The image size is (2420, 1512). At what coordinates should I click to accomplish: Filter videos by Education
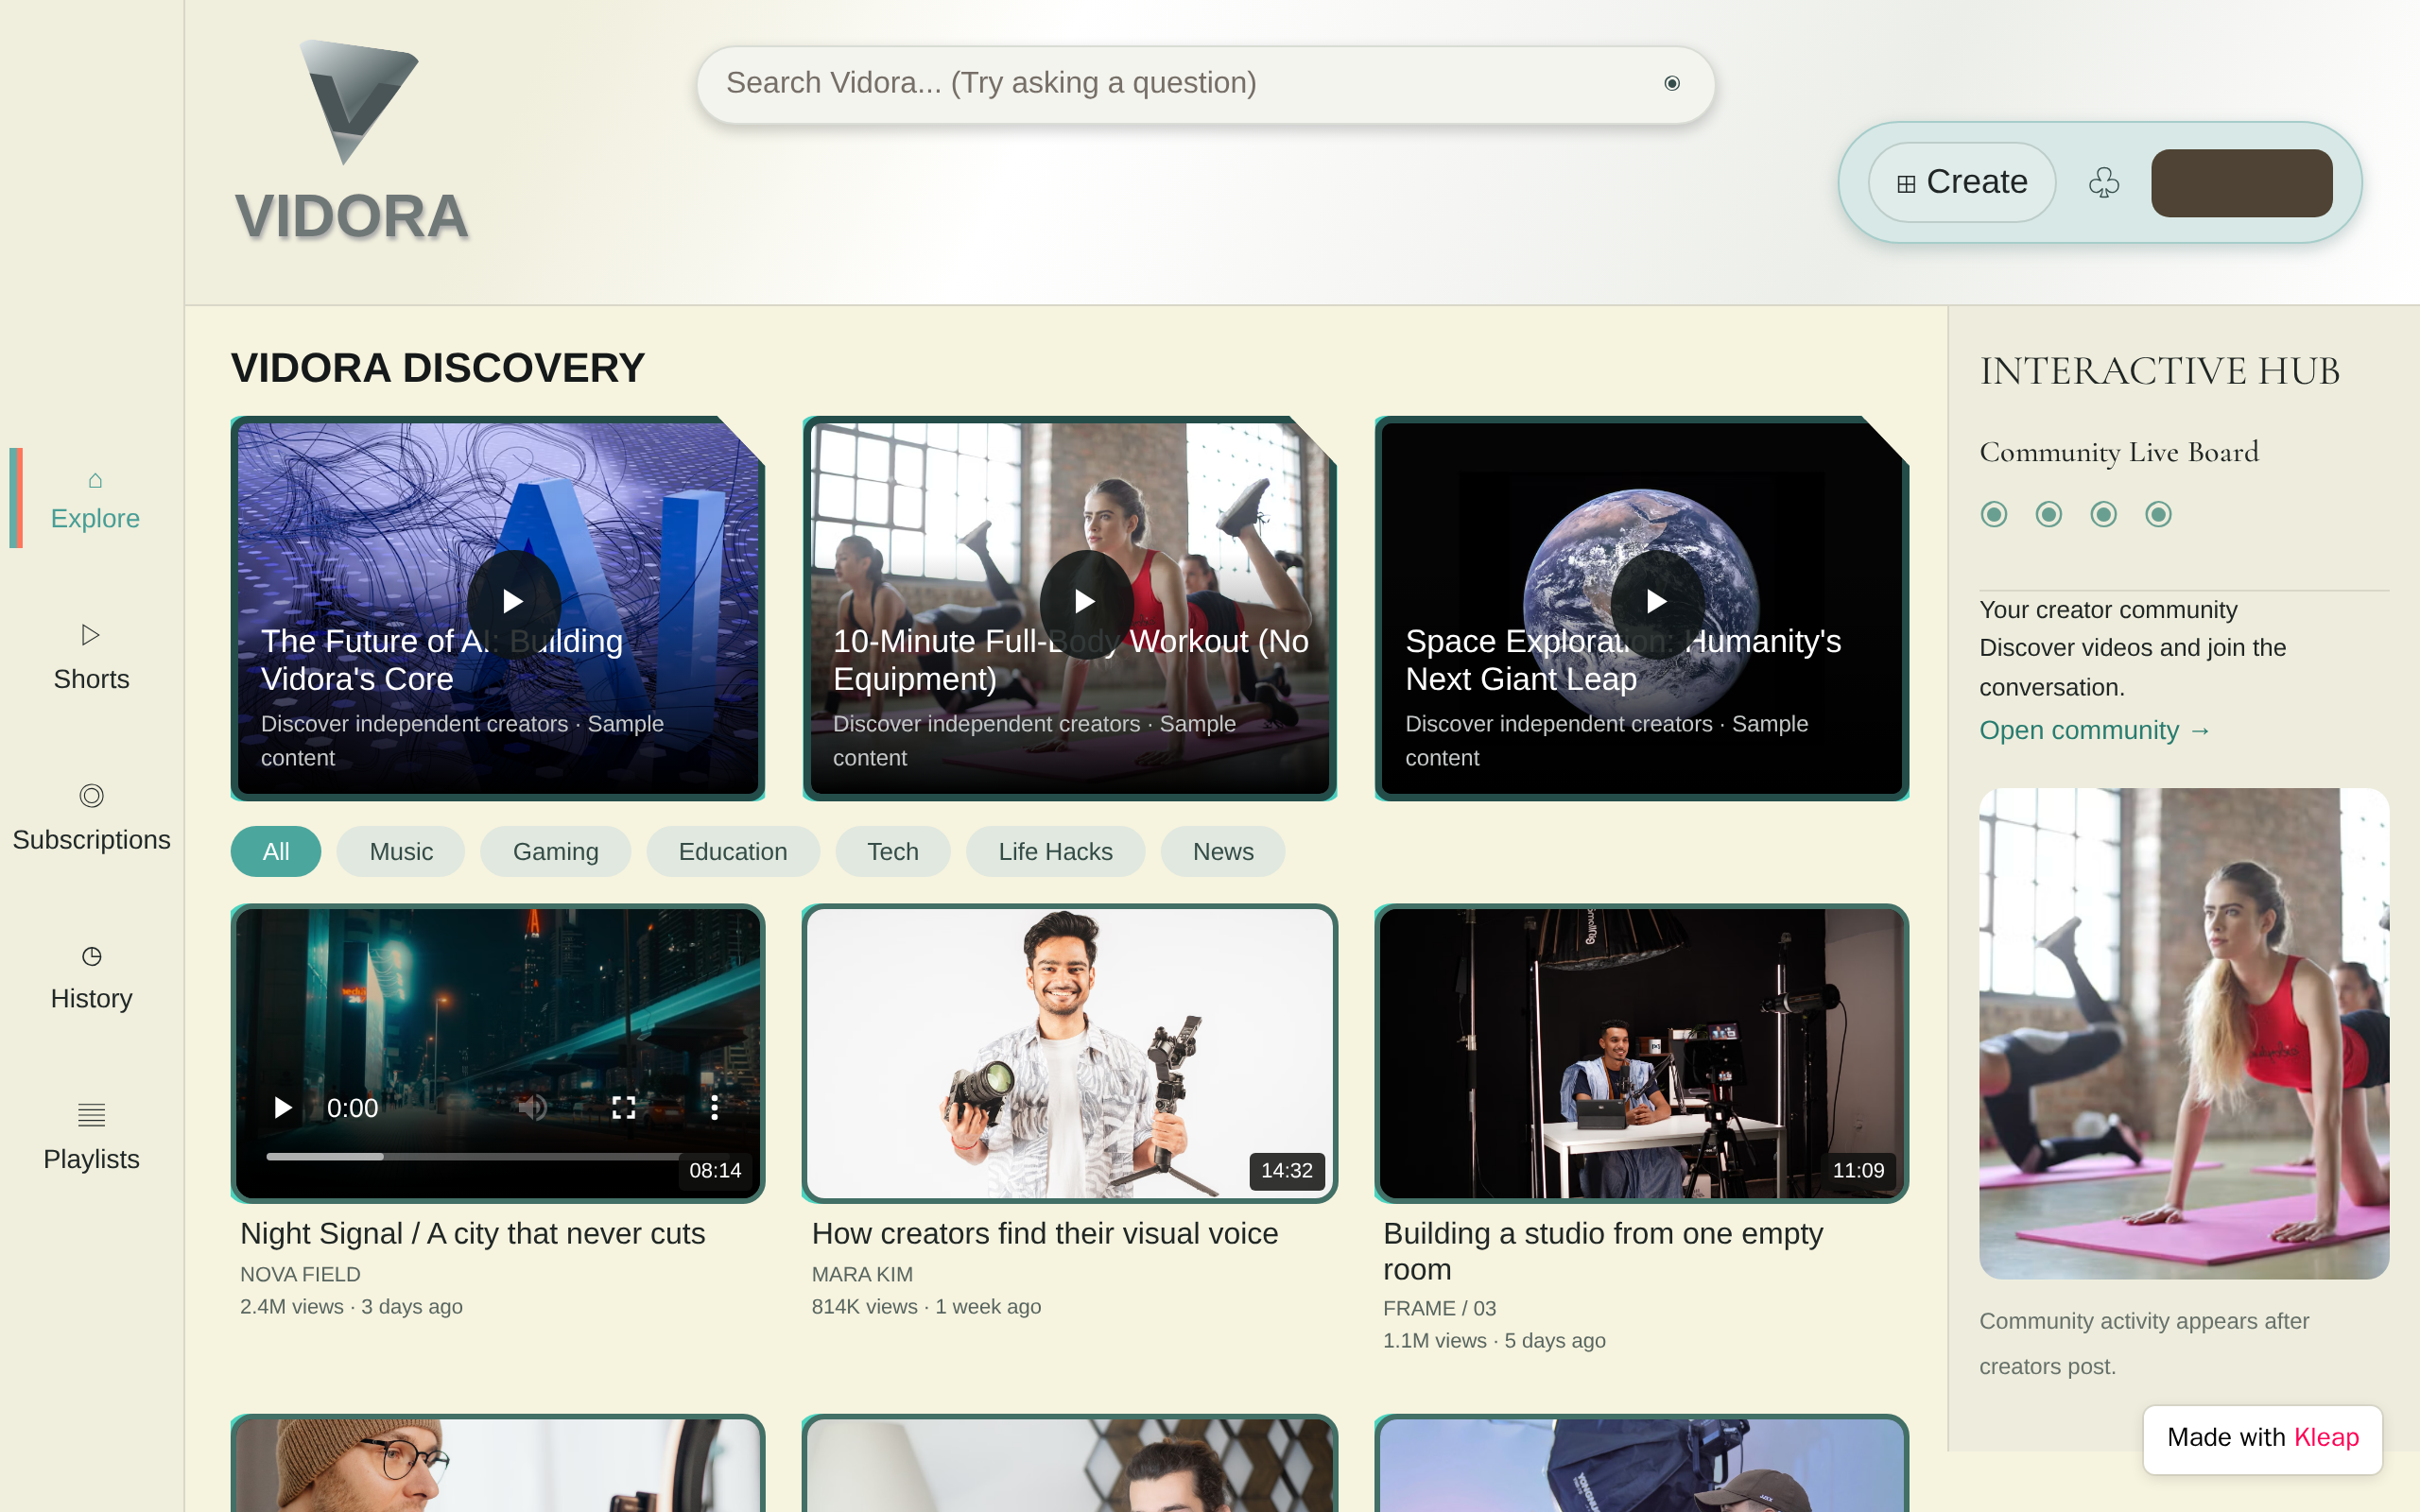click(x=733, y=851)
